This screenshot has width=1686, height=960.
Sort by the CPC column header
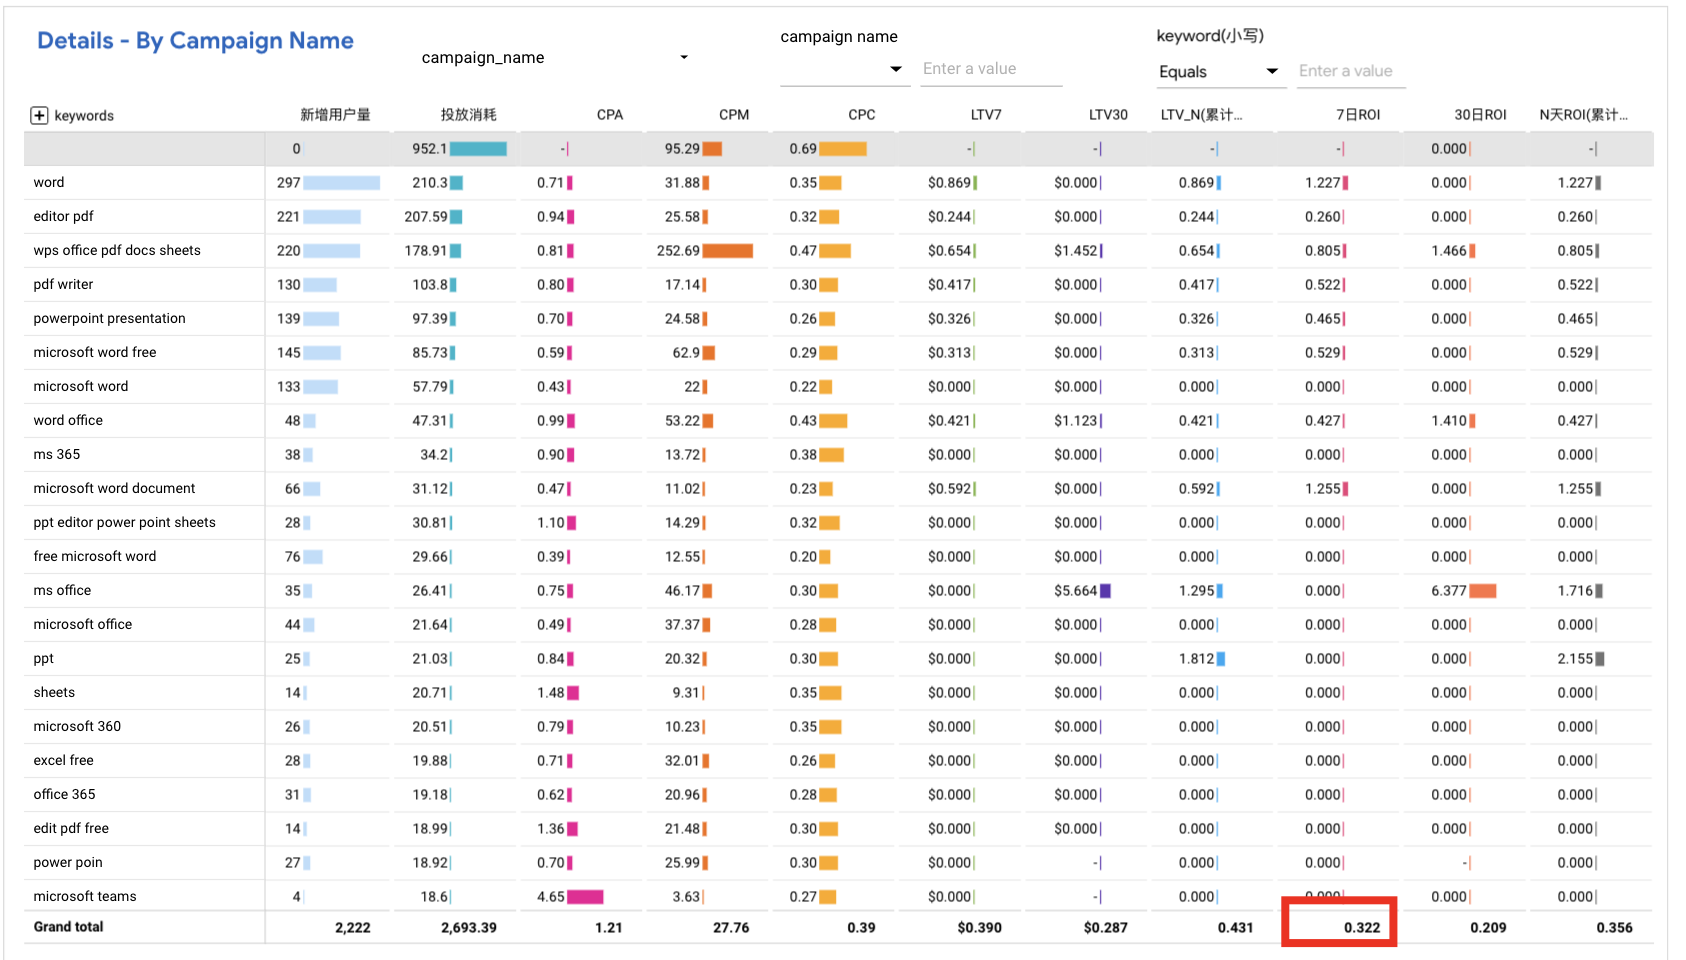point(861,115)
